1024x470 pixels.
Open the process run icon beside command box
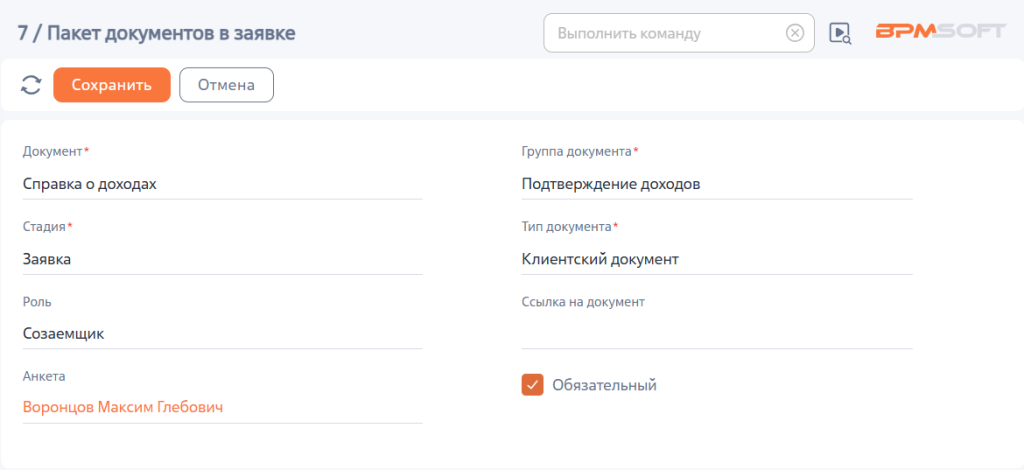click(x=840, y=33)
